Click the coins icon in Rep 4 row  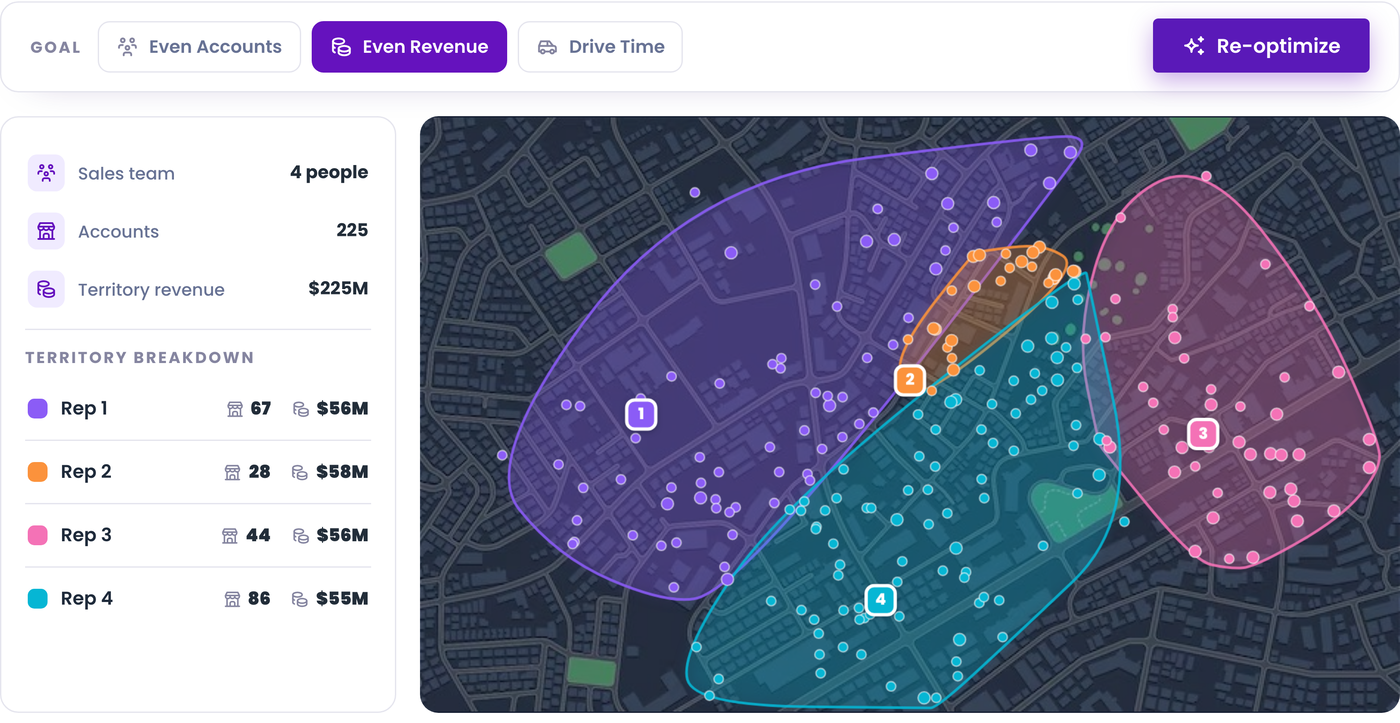pos(300,599)
